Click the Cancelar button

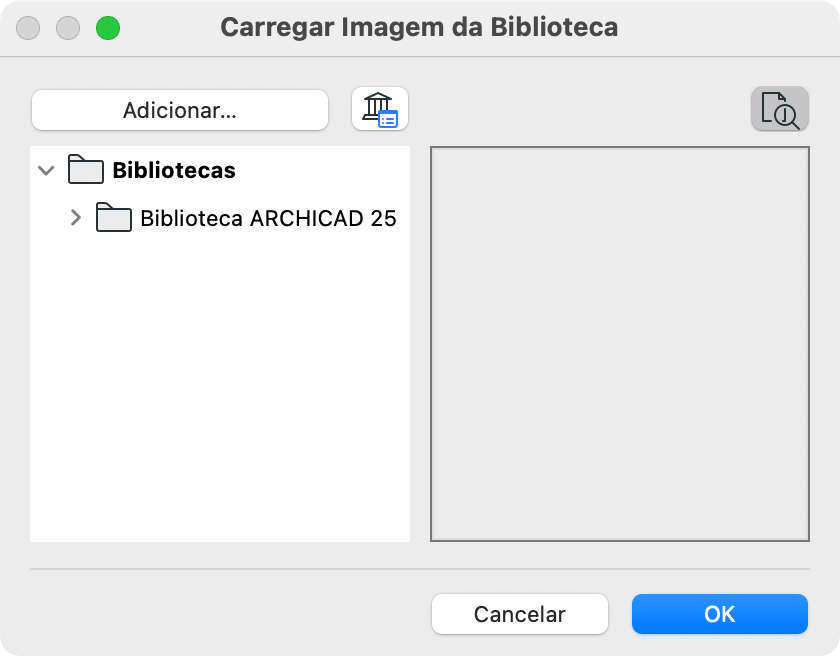[x=519, y=614]
